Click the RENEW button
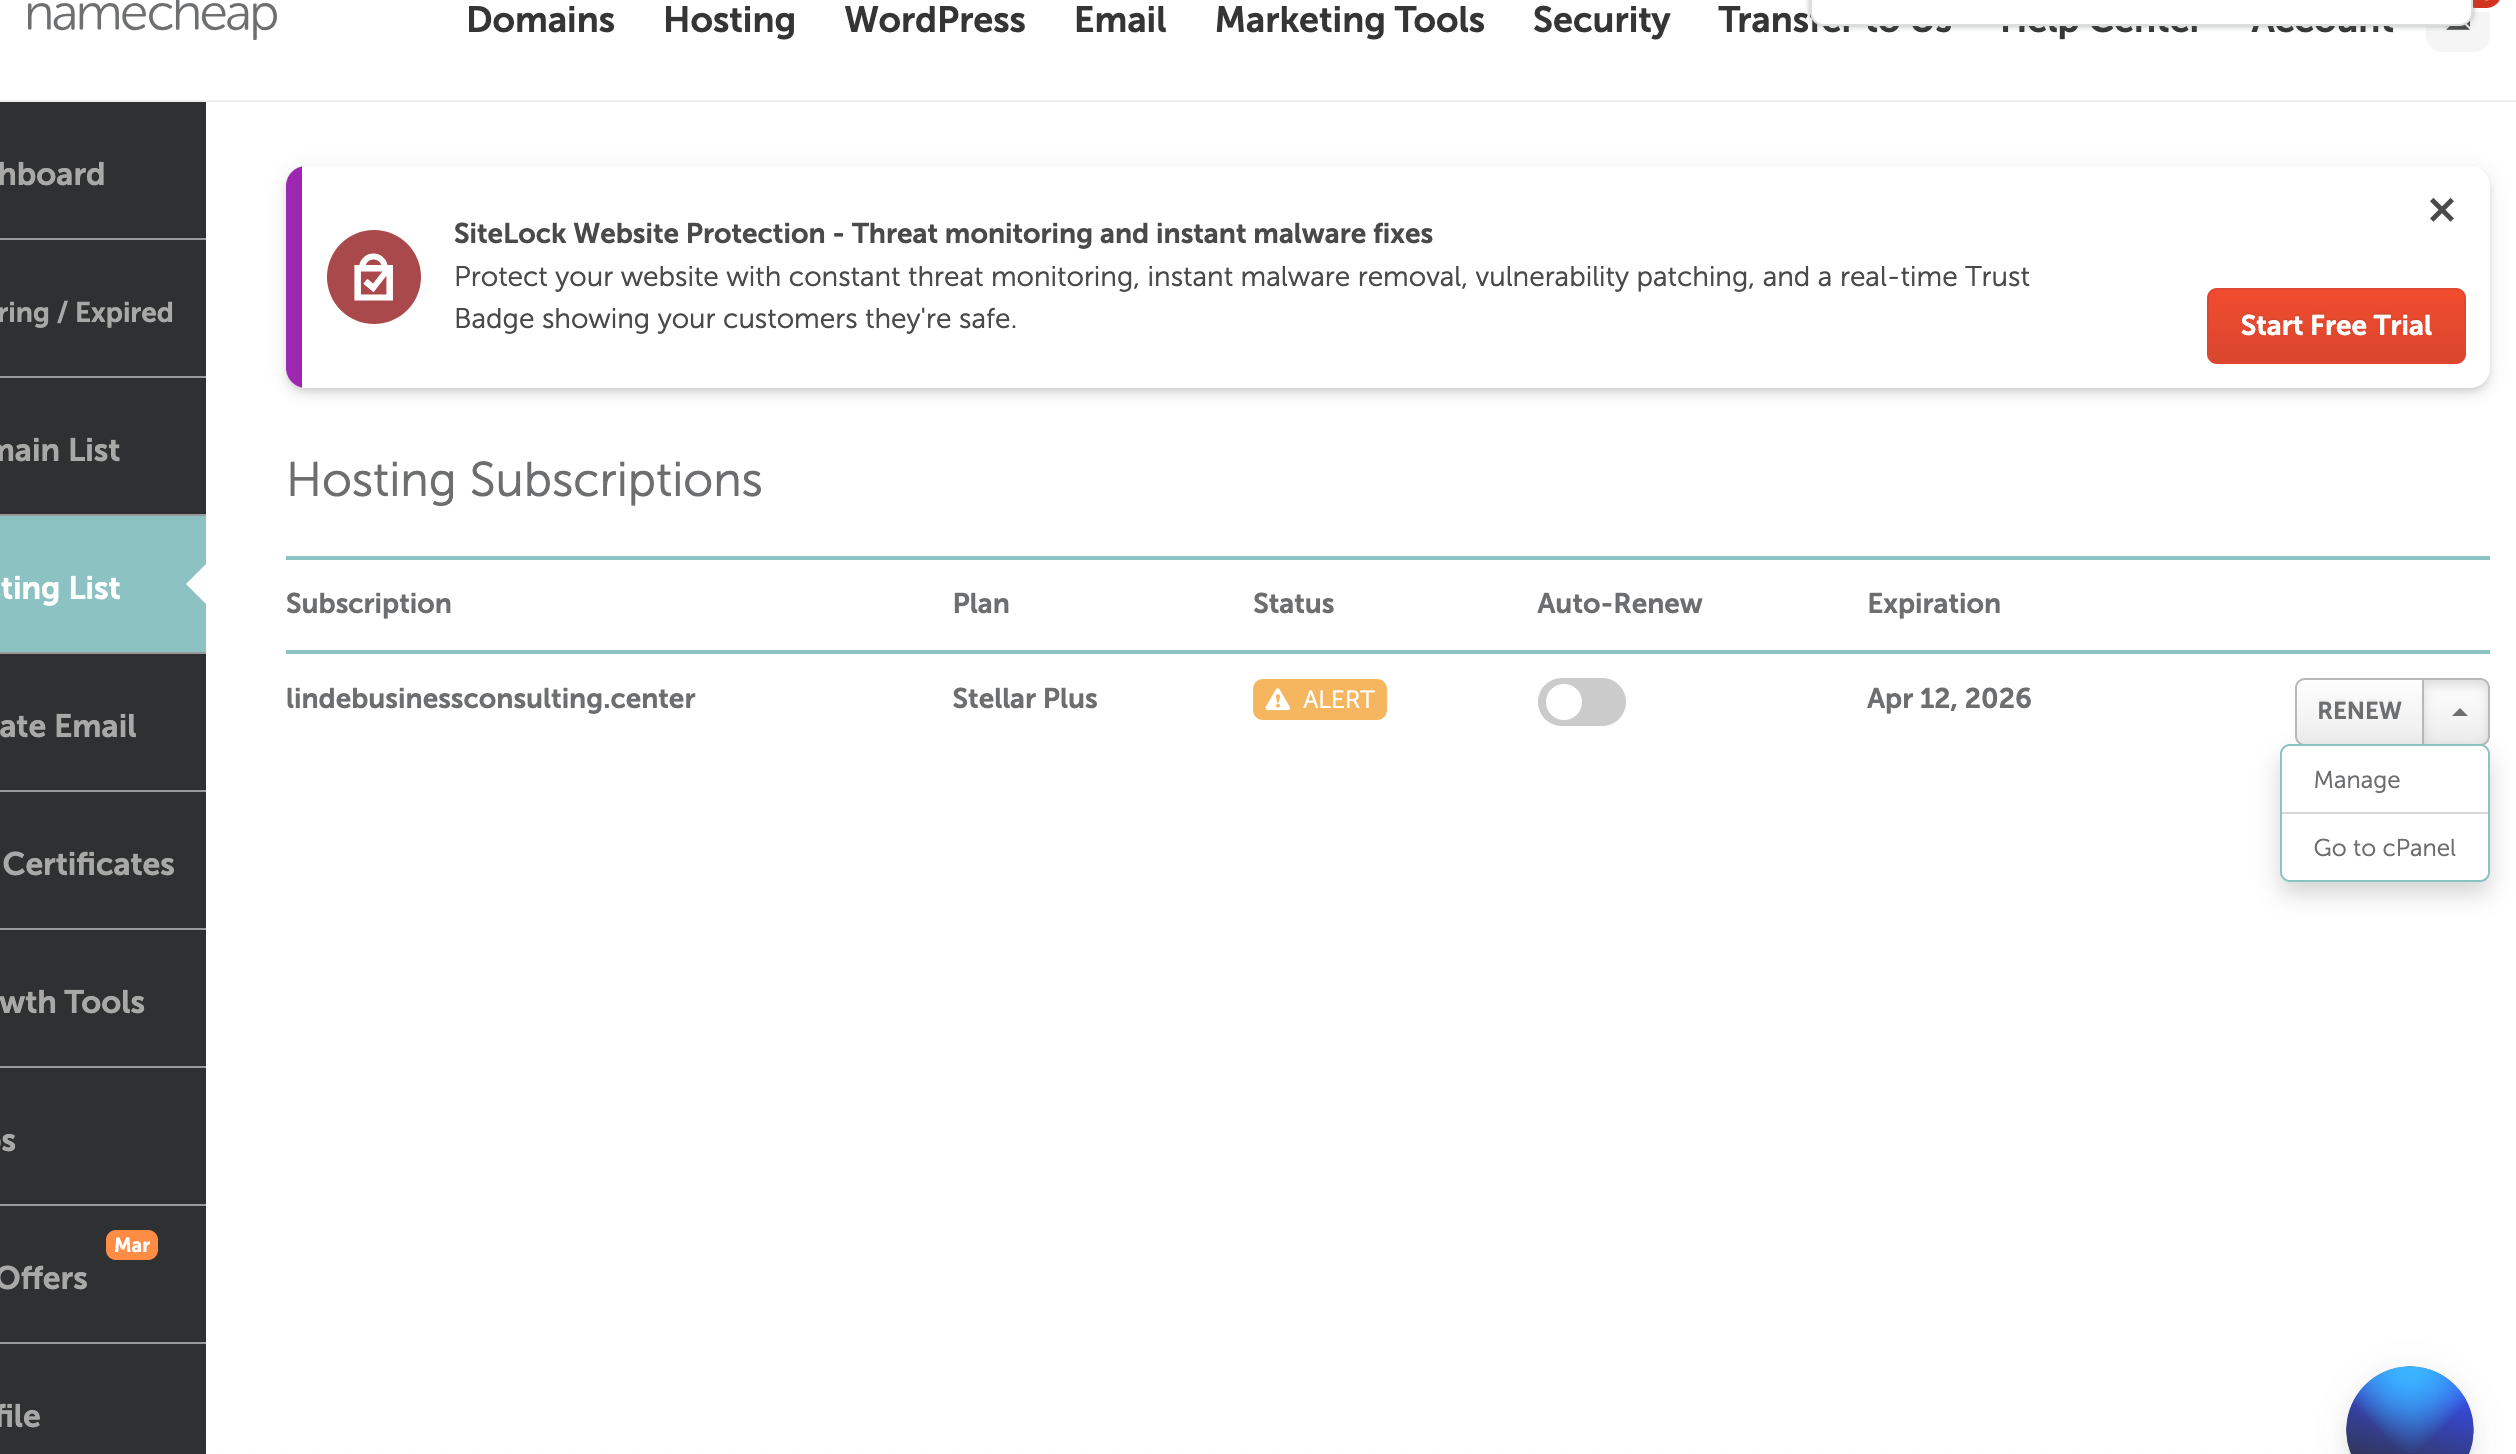 (2359, 711)
